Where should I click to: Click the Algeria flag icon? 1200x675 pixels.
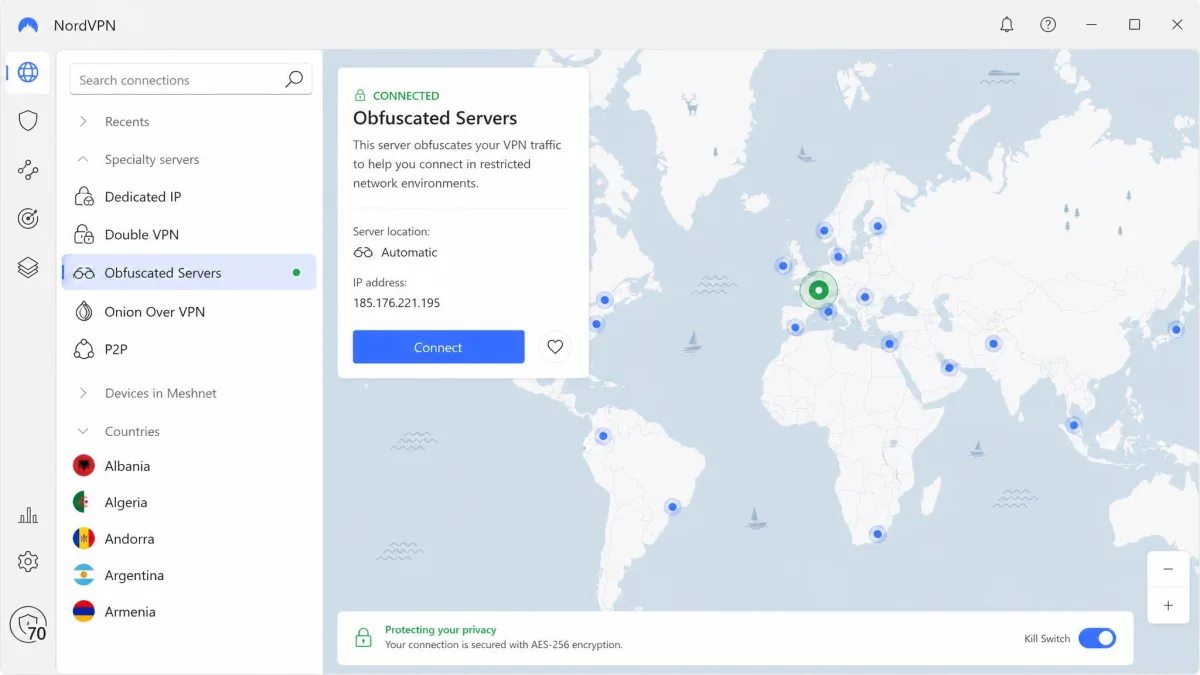[84, 502]
